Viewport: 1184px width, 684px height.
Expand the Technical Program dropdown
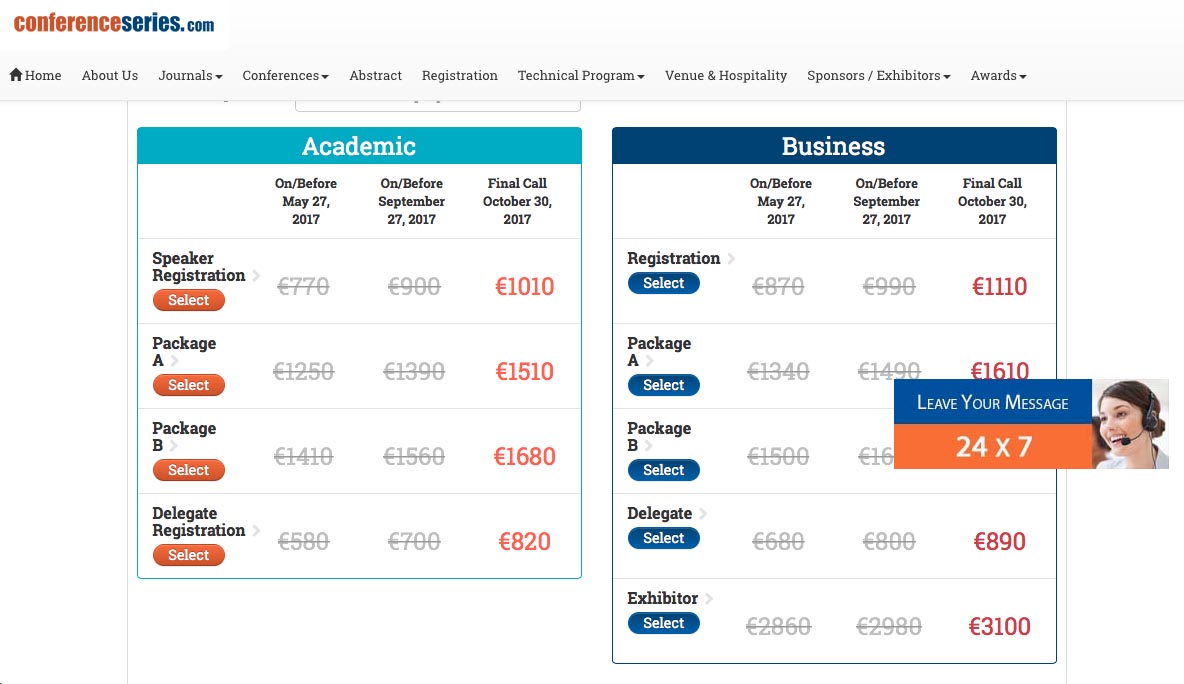tap(580, 75)
